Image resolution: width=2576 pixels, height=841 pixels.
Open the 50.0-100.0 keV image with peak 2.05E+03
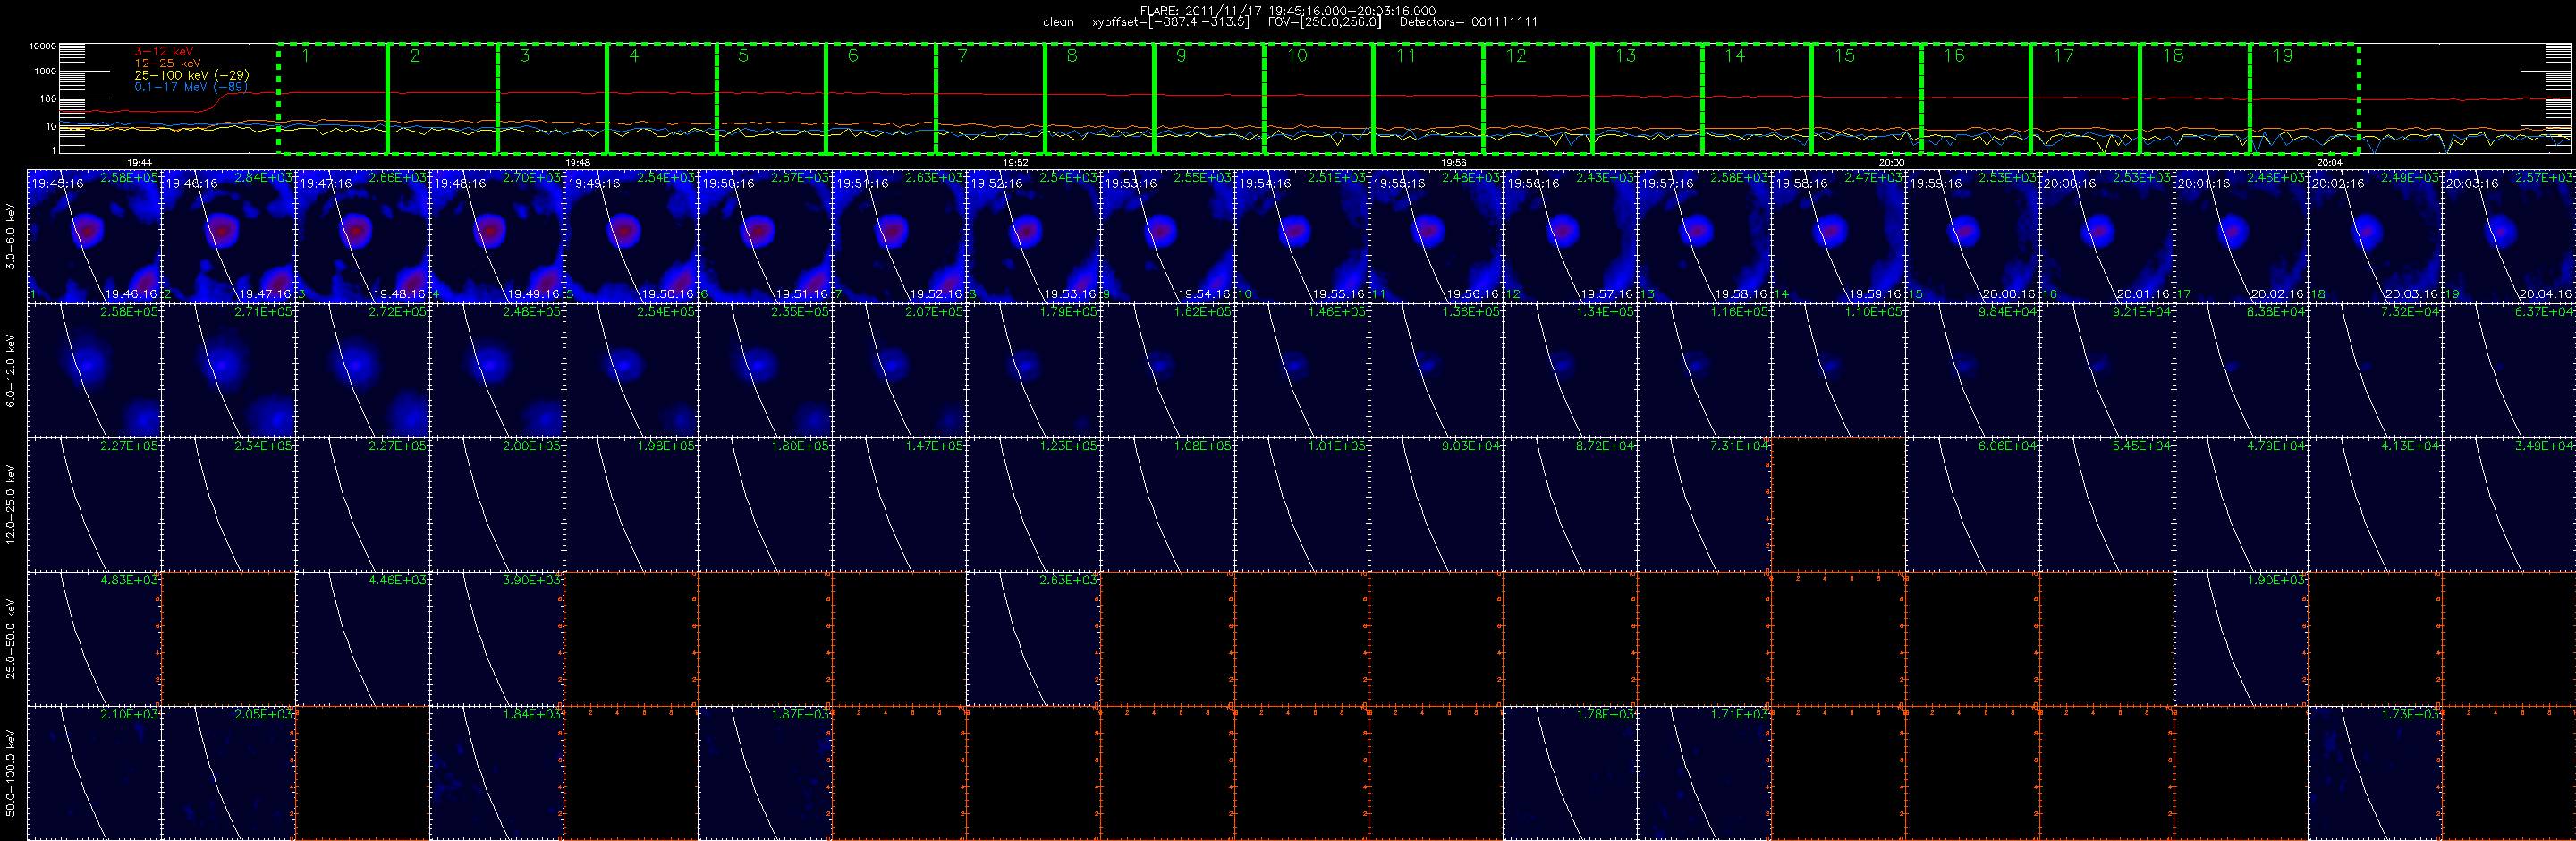(228, 772)
